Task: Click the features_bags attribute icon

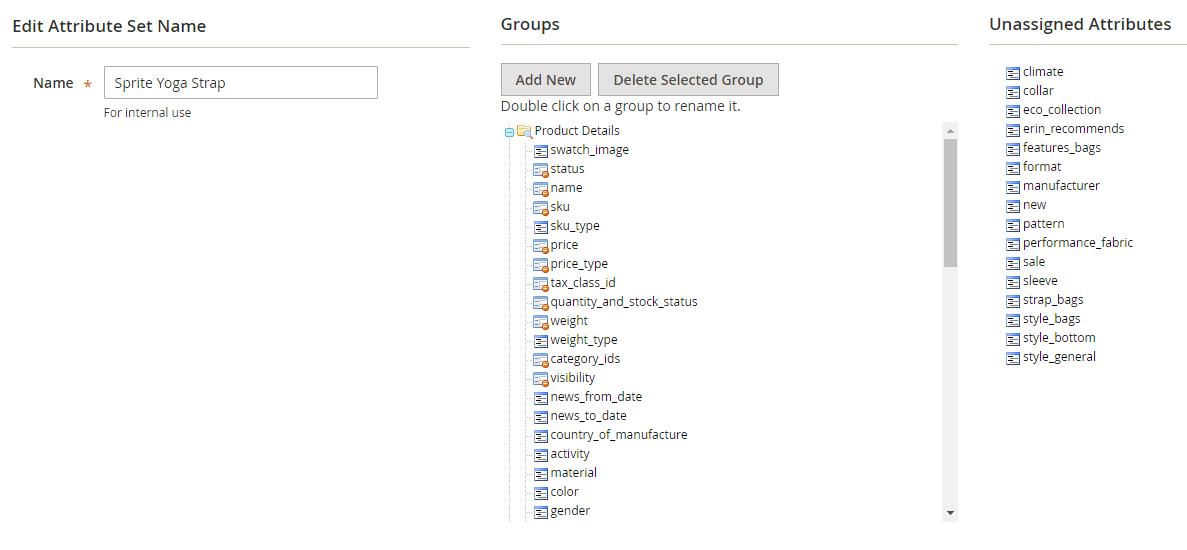Action: [1013, 148]
